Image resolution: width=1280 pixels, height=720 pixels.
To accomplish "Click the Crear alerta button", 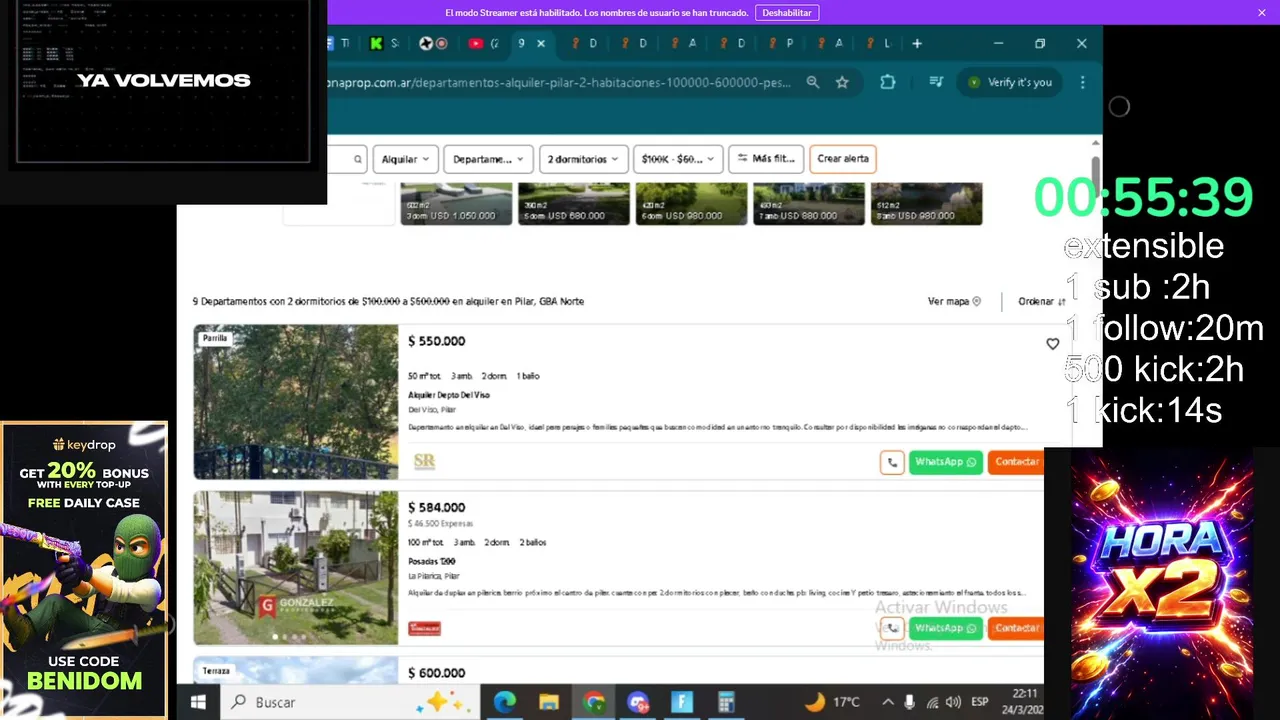I will 843,159.
